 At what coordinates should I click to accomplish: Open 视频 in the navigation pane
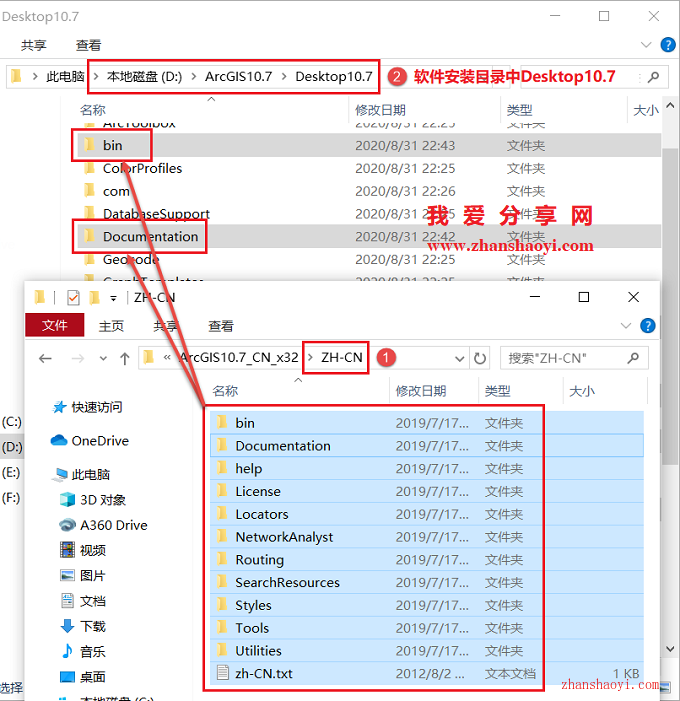[x=83, y=550]
